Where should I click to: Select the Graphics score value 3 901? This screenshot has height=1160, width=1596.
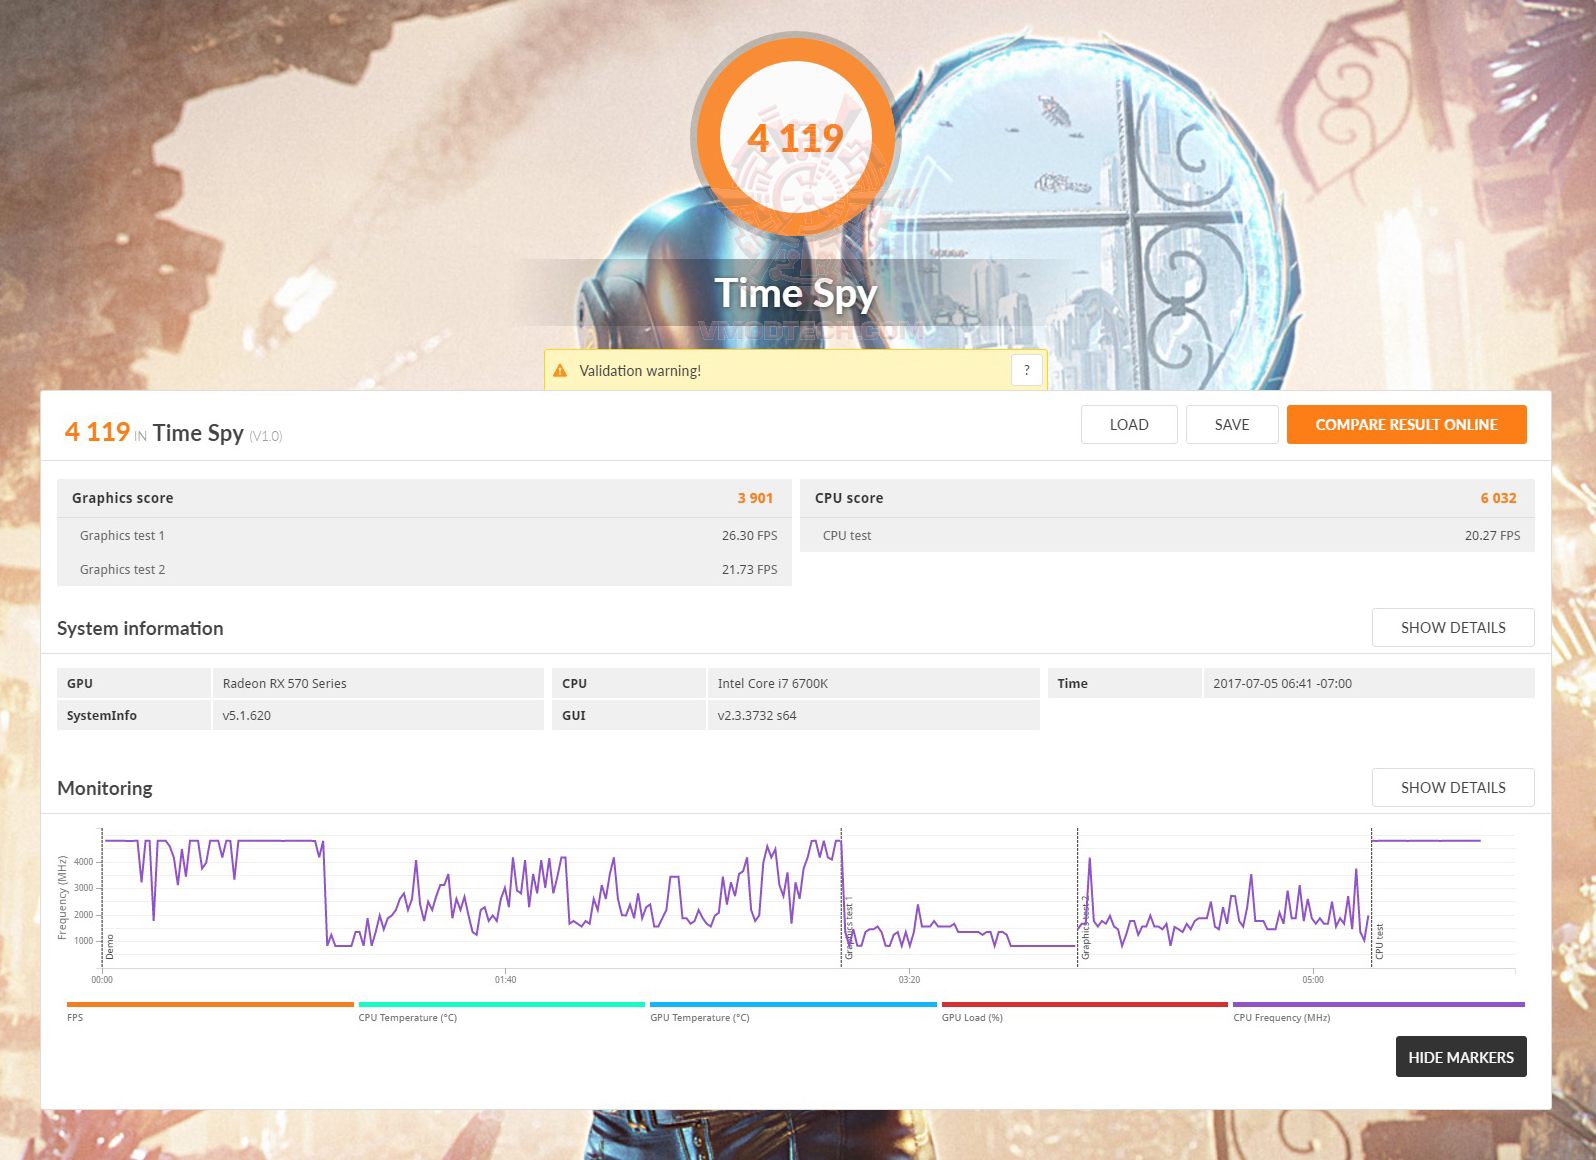click(755, 498)
